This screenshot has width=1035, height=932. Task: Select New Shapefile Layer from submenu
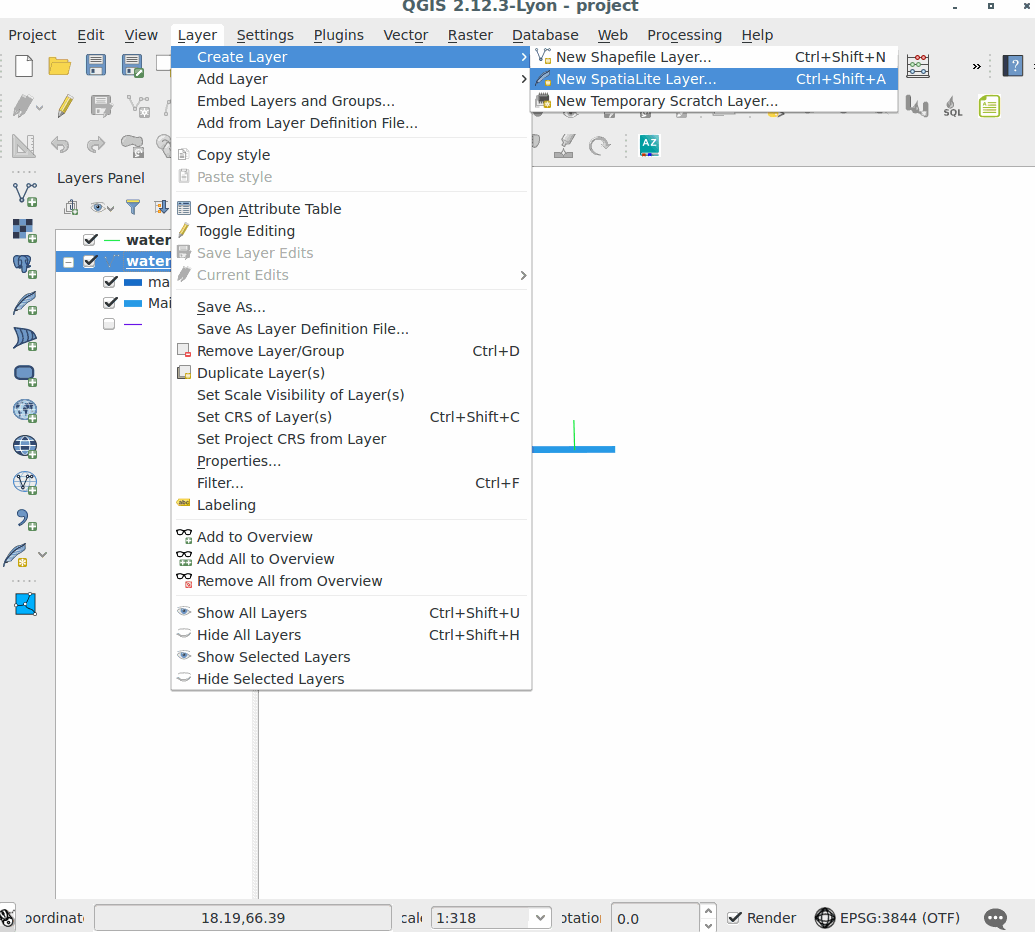[714, 57]
